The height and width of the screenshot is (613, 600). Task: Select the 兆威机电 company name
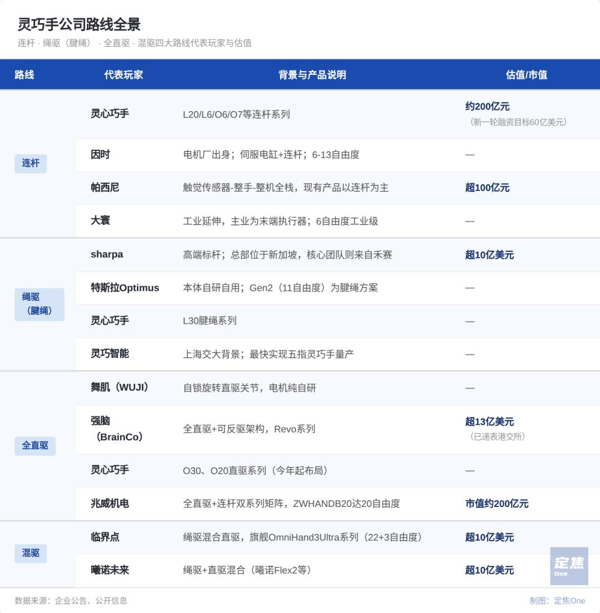pos(109,504)
